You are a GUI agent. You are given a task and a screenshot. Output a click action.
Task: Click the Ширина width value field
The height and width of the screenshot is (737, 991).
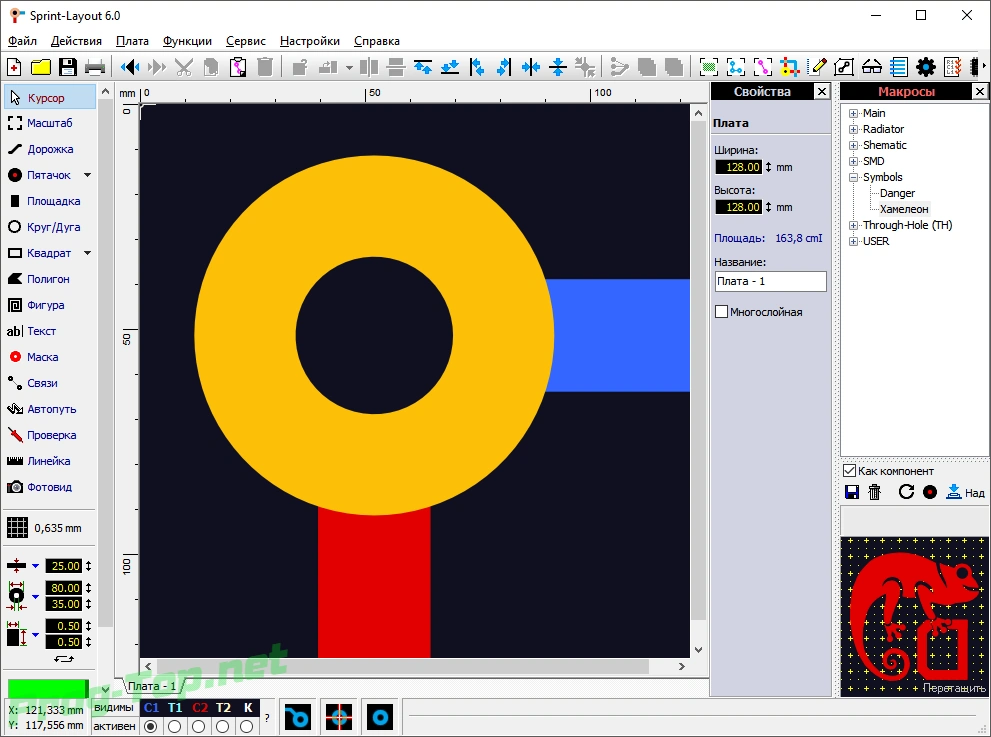pos(738,167)
